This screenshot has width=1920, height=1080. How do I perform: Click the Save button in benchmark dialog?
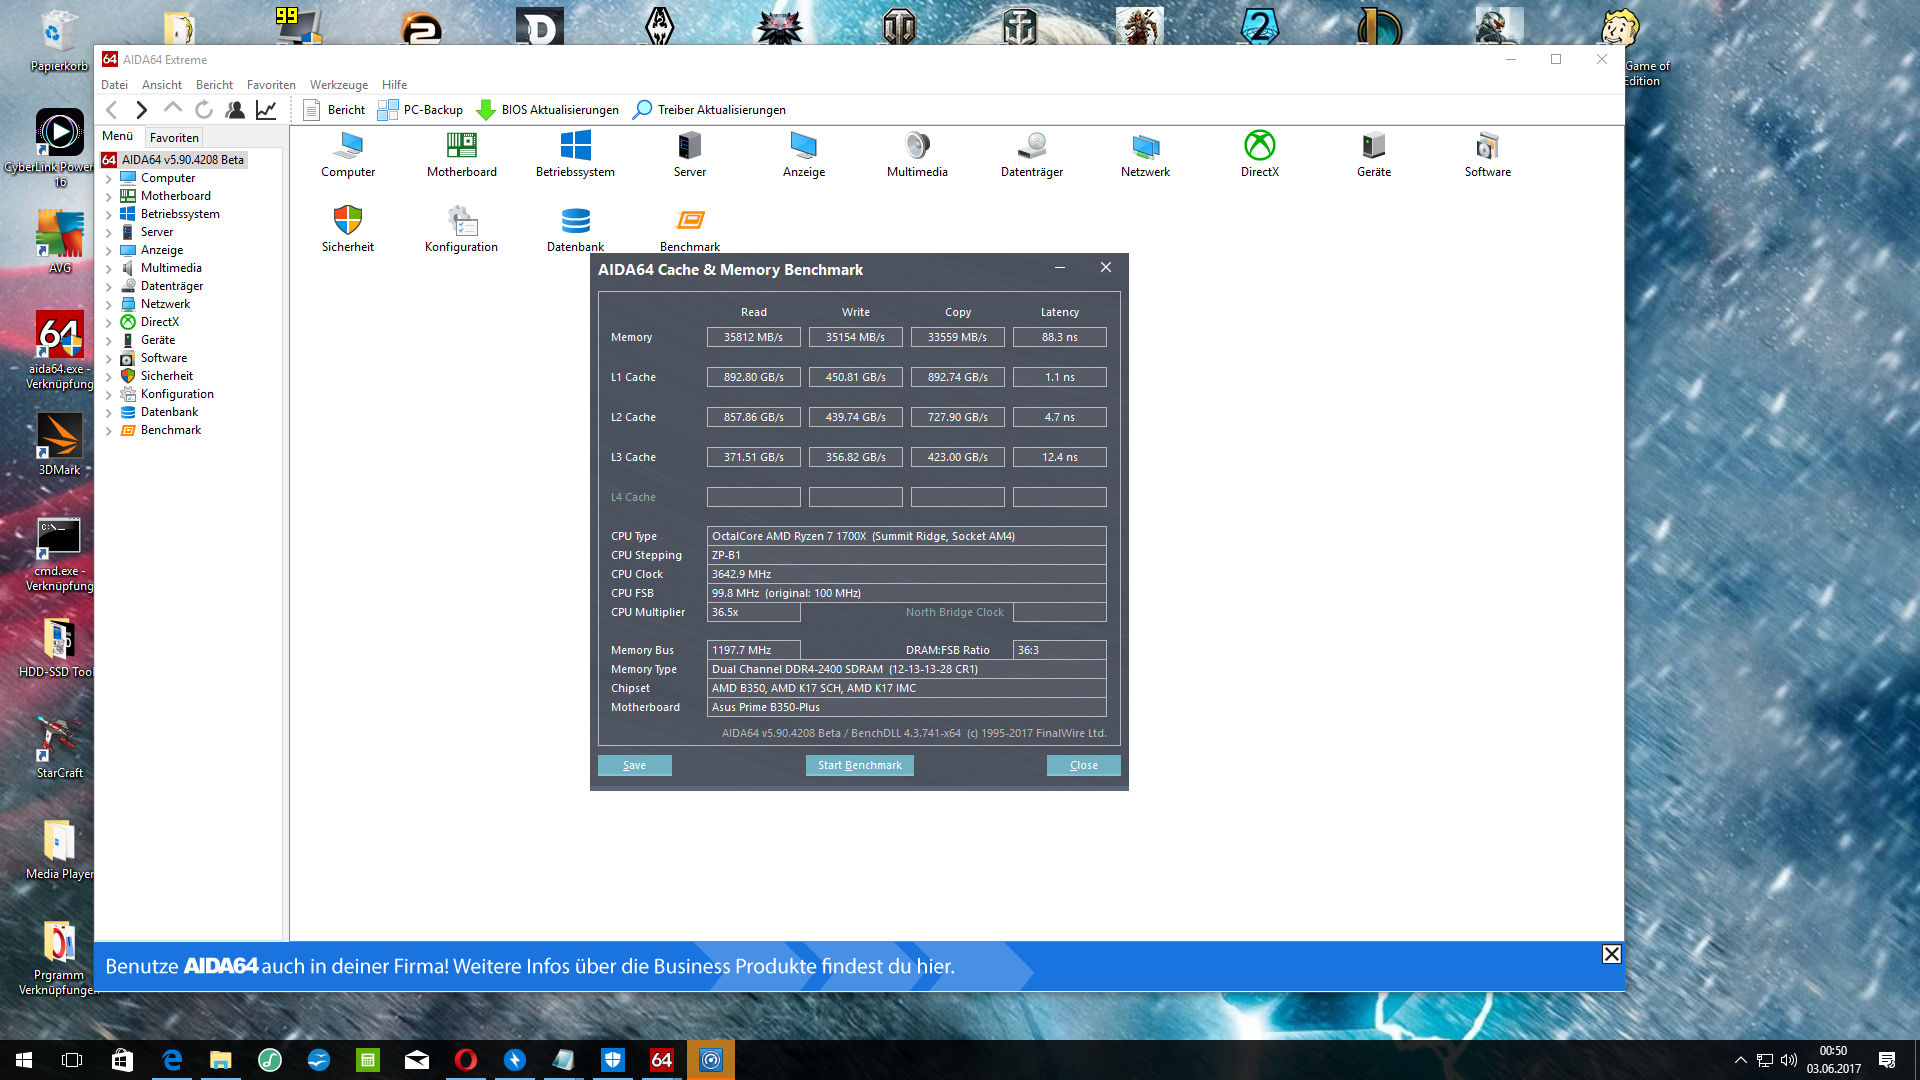click(x=634, y=765)
